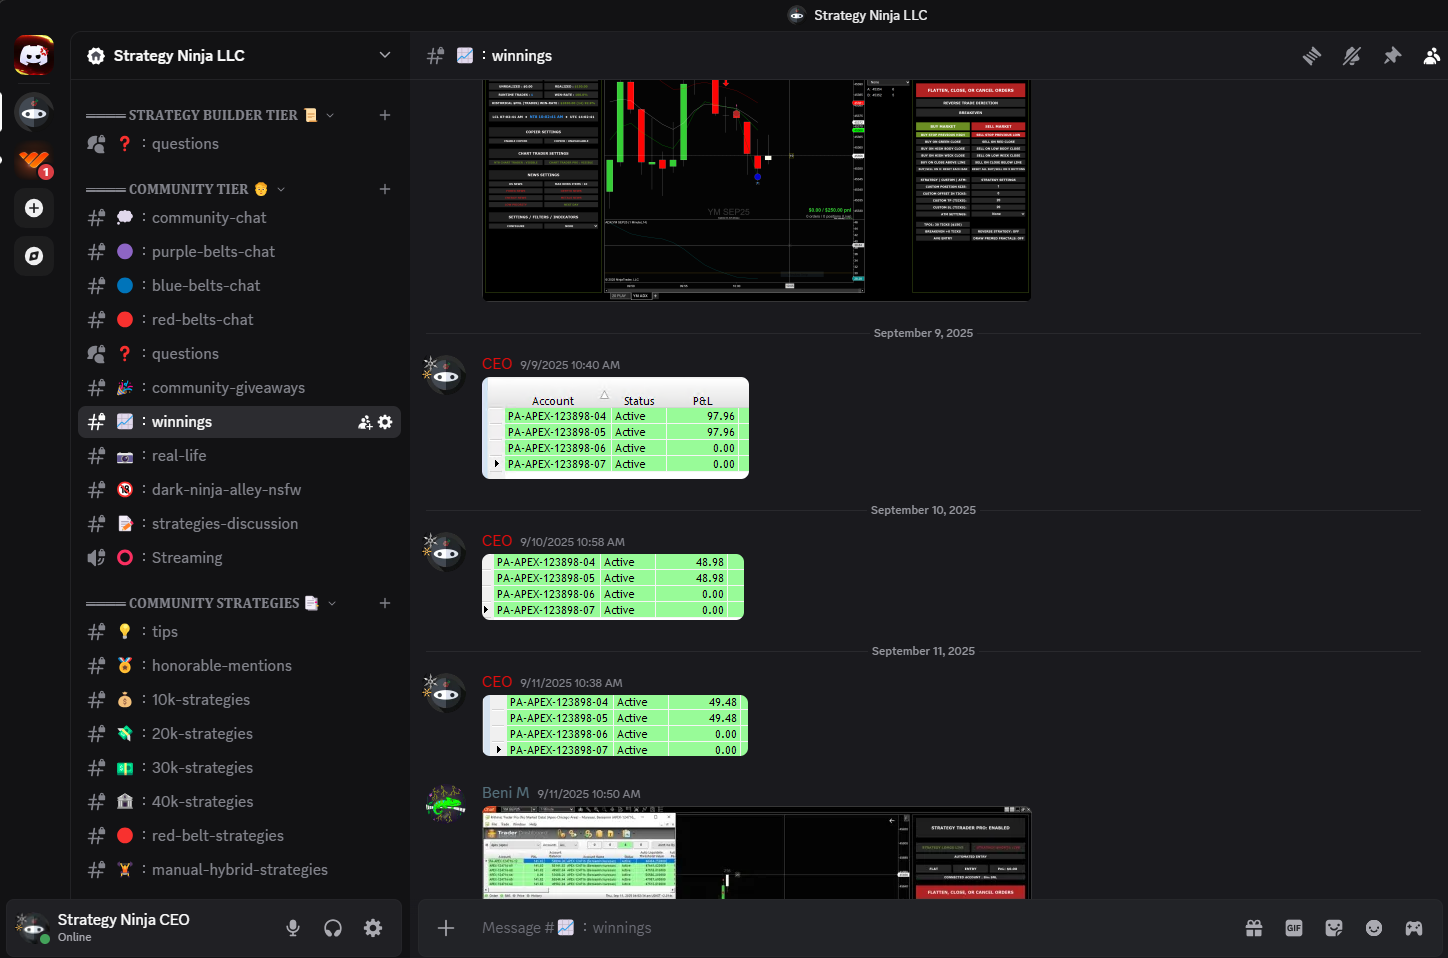Open the Strategy Ninja LLC server dropdown

point(385,55)
